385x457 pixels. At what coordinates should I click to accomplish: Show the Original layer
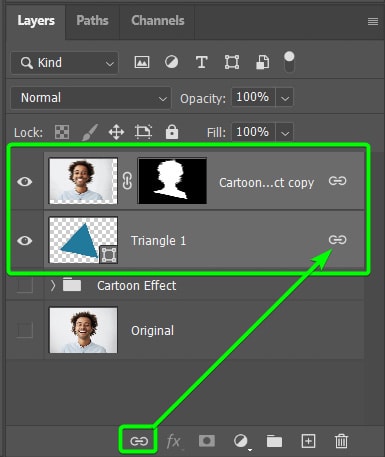coord(25,330)
